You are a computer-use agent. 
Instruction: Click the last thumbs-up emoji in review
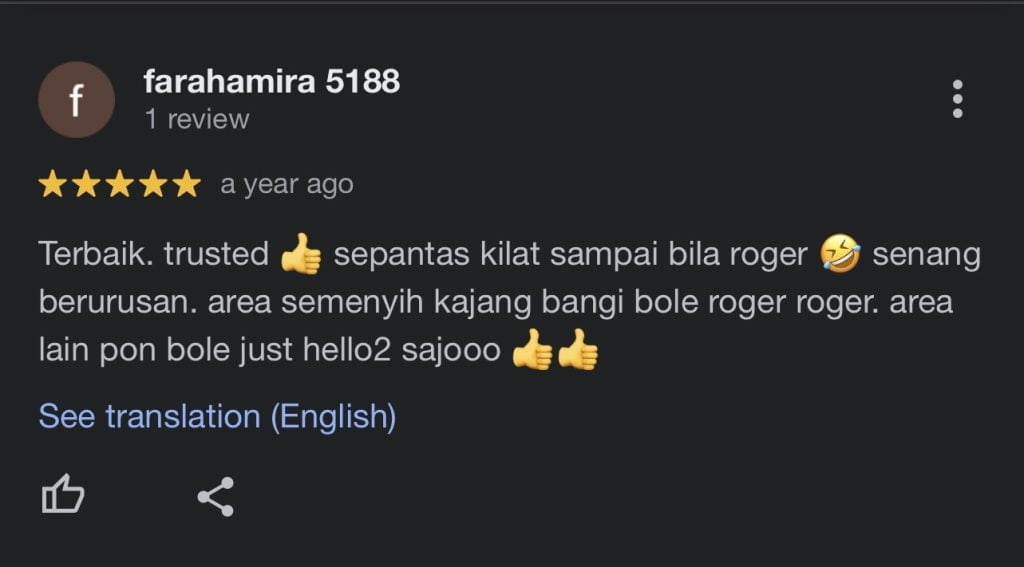(578, 353)
